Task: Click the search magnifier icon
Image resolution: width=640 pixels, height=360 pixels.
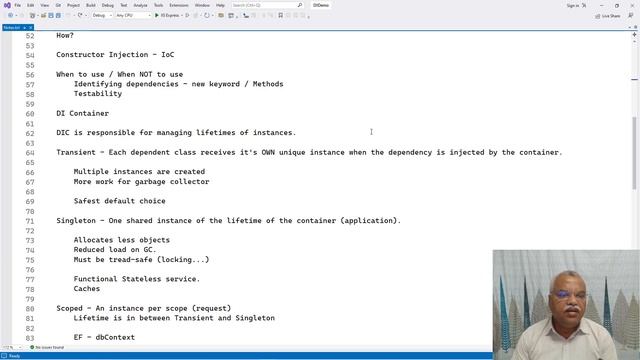Action: coord(300,5)
